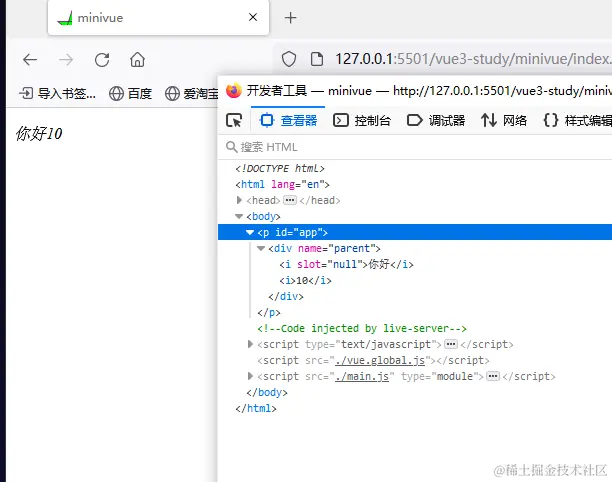Expand the head element node

pyautogui.click(x=239, y=200)
